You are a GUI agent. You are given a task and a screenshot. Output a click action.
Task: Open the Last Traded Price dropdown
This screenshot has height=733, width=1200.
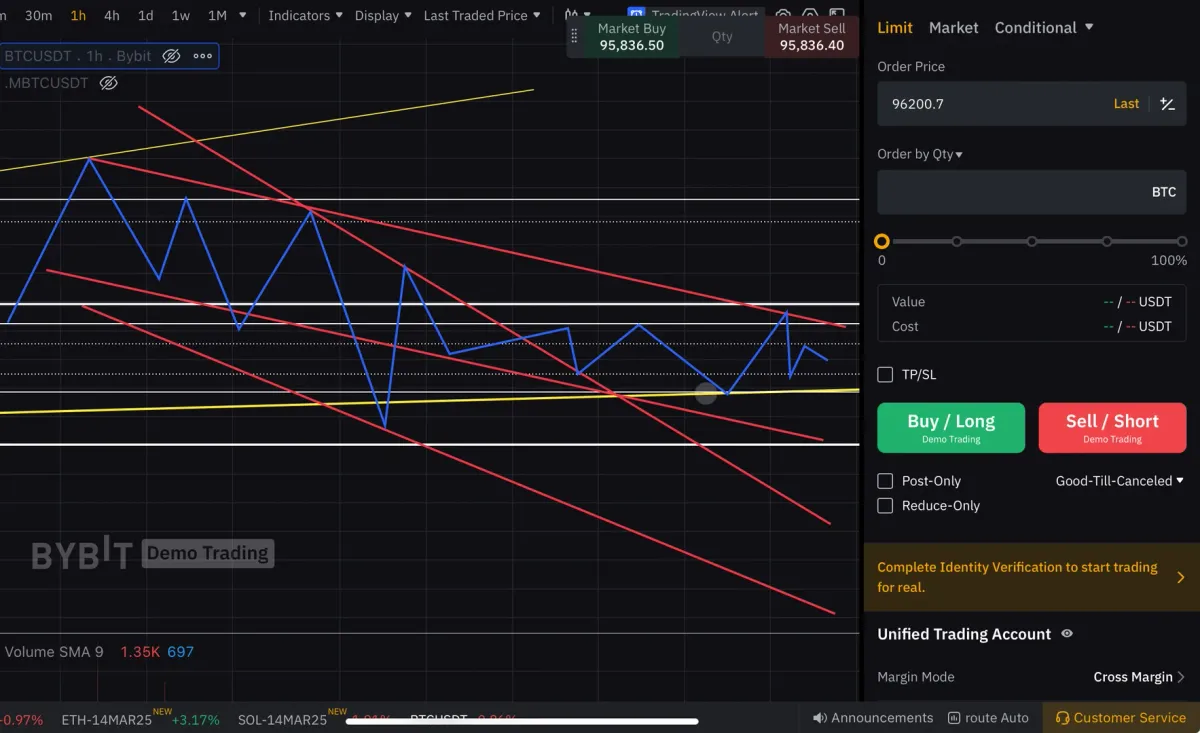click(x=482, y=15)
